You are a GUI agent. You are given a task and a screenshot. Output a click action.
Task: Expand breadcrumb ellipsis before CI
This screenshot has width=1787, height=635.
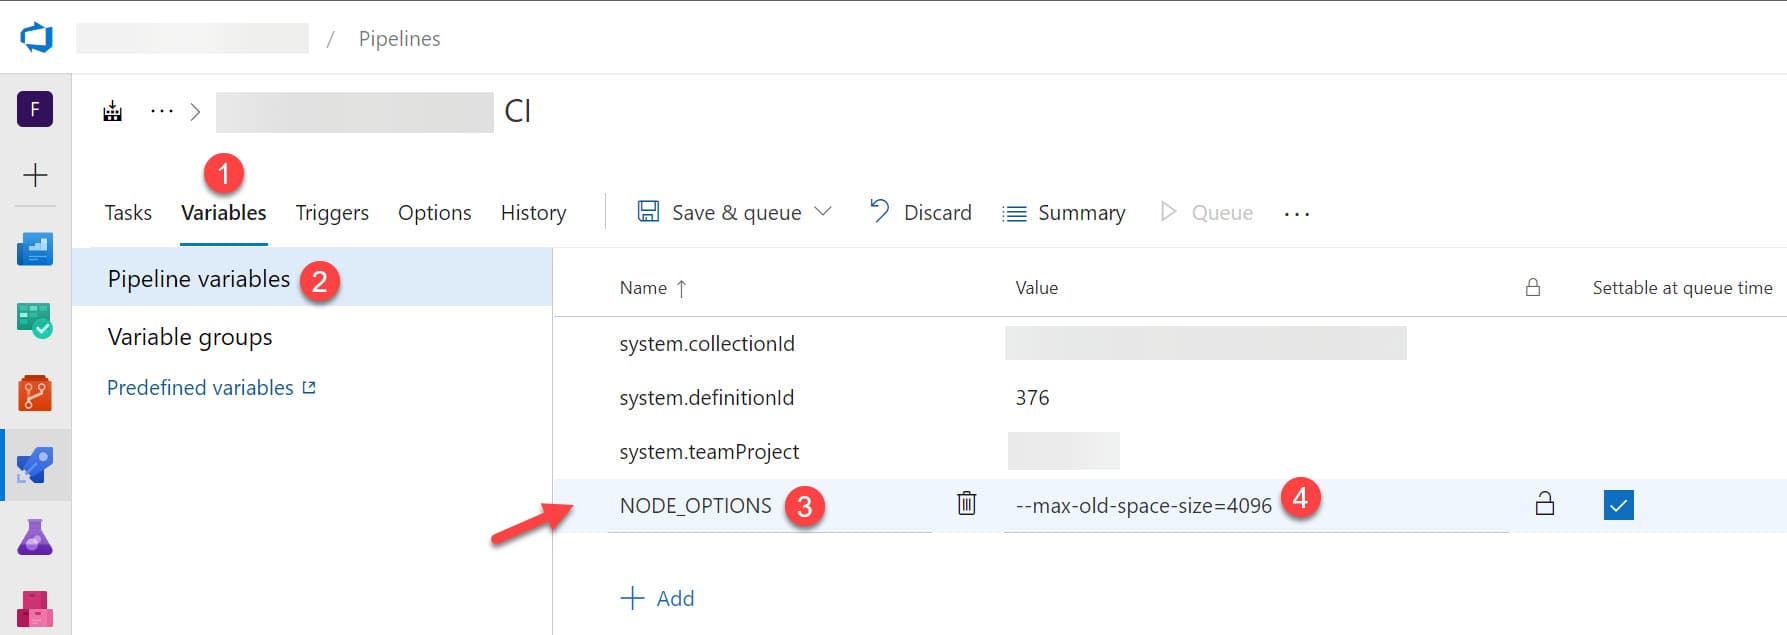point(161,111)
